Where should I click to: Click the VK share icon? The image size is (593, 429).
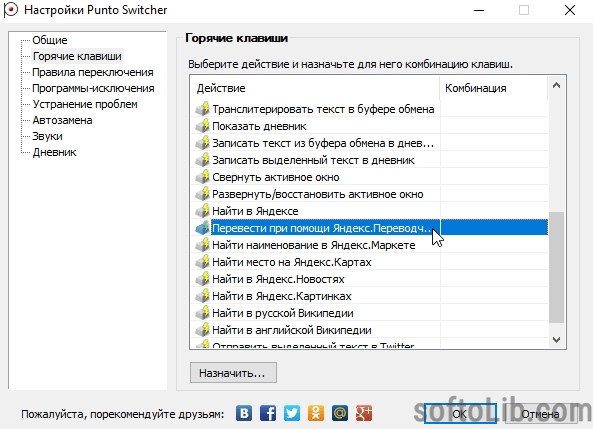[244, 413]
